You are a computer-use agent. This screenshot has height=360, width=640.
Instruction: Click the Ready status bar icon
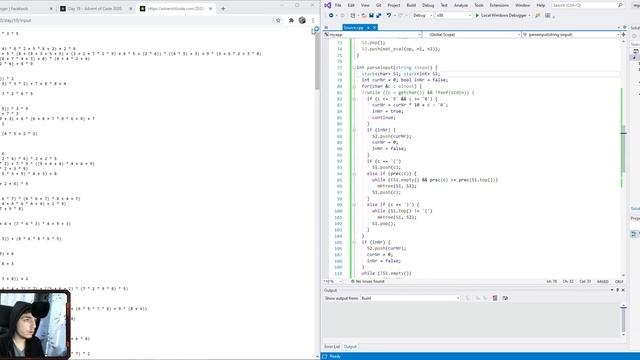click(325, 357)
